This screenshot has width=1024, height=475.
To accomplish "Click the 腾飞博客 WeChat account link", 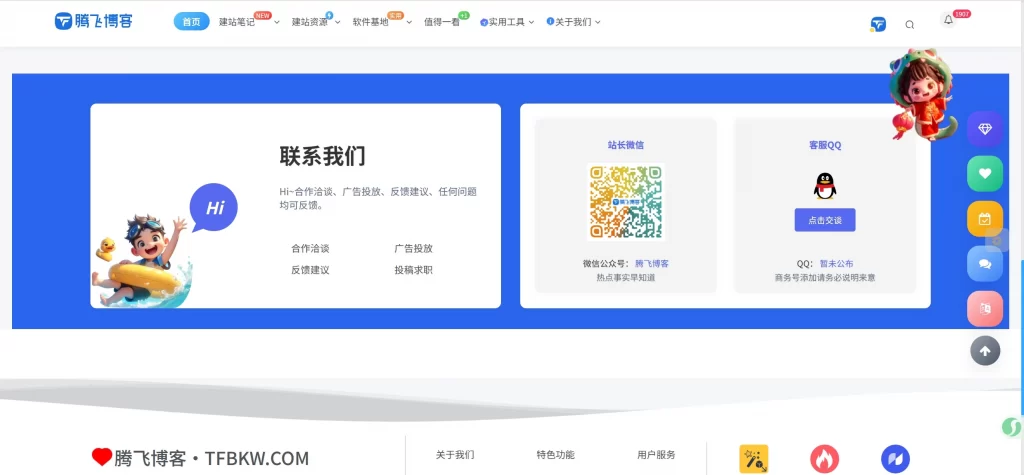I will tap(652, 264).
